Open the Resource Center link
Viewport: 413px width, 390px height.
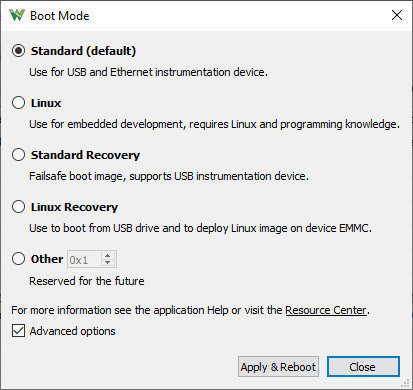click(326, 310)
